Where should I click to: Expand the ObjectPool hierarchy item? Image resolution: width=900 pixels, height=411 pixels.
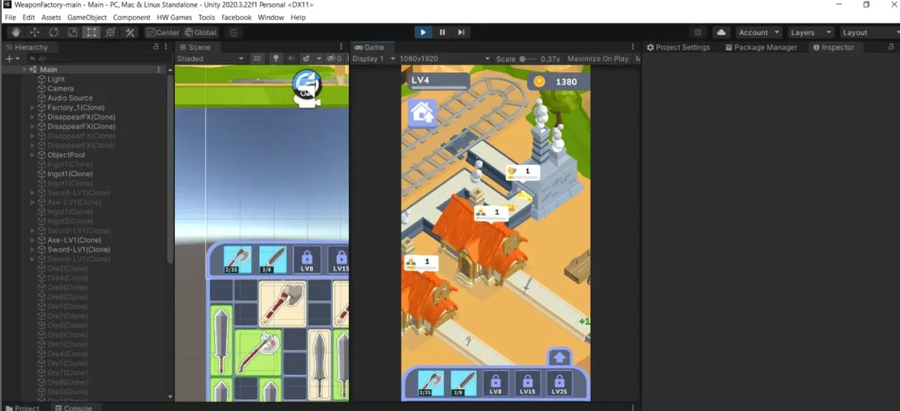click(33, 155)
